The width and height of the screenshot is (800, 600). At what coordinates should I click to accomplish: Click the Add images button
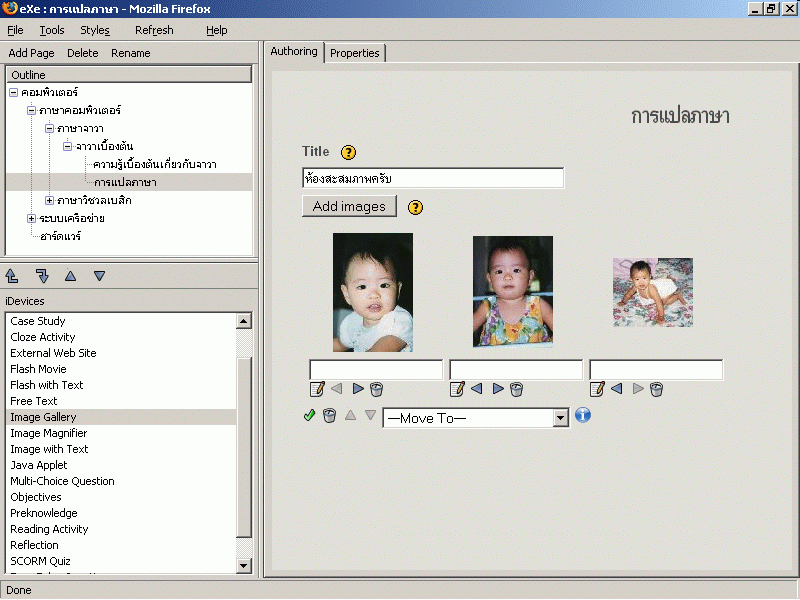(349, 206)
